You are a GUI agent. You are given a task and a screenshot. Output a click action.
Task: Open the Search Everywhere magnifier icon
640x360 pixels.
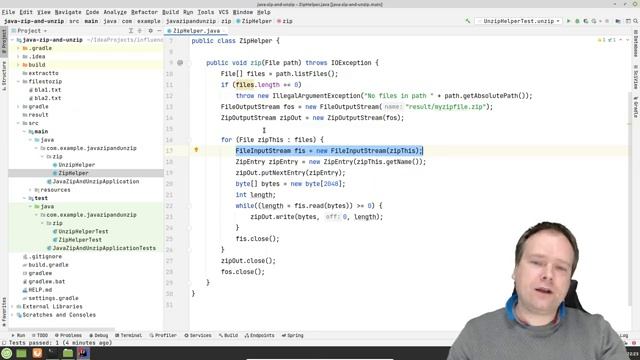(x=636, y=21)
